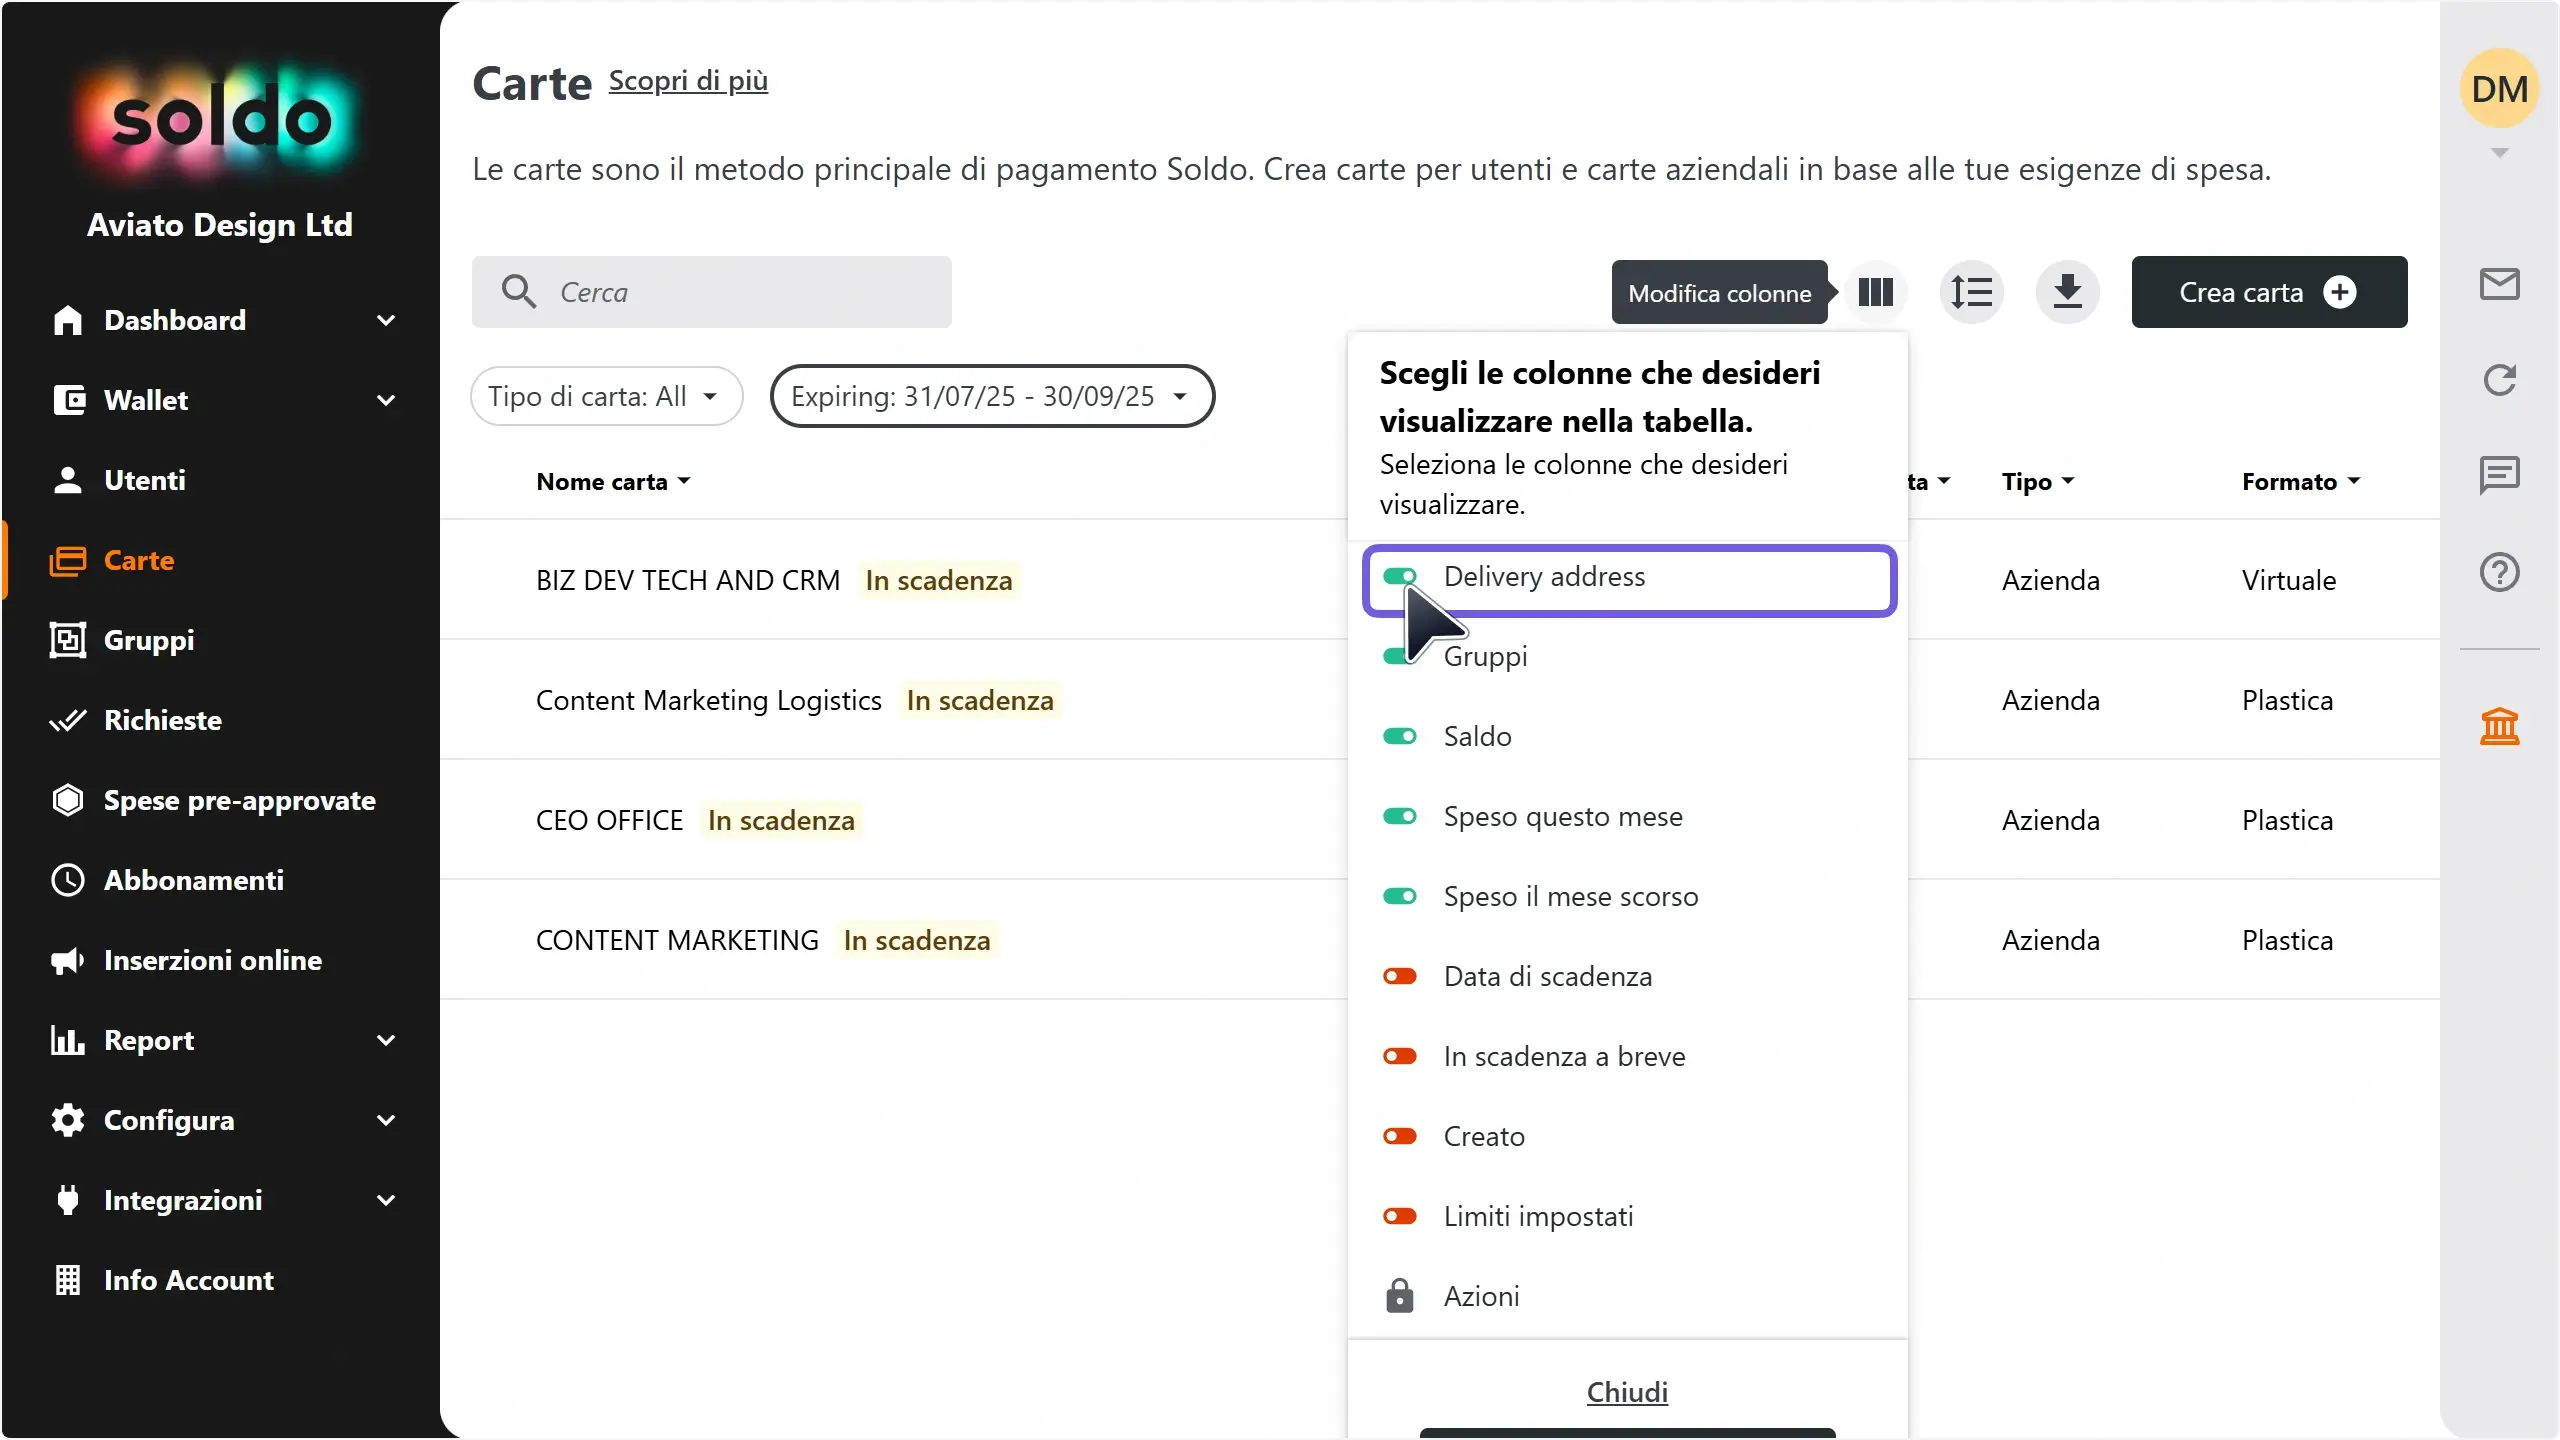Expand the Dashboard chevron
This screenshot has width=2560, height=1440.
click(386, 320)
